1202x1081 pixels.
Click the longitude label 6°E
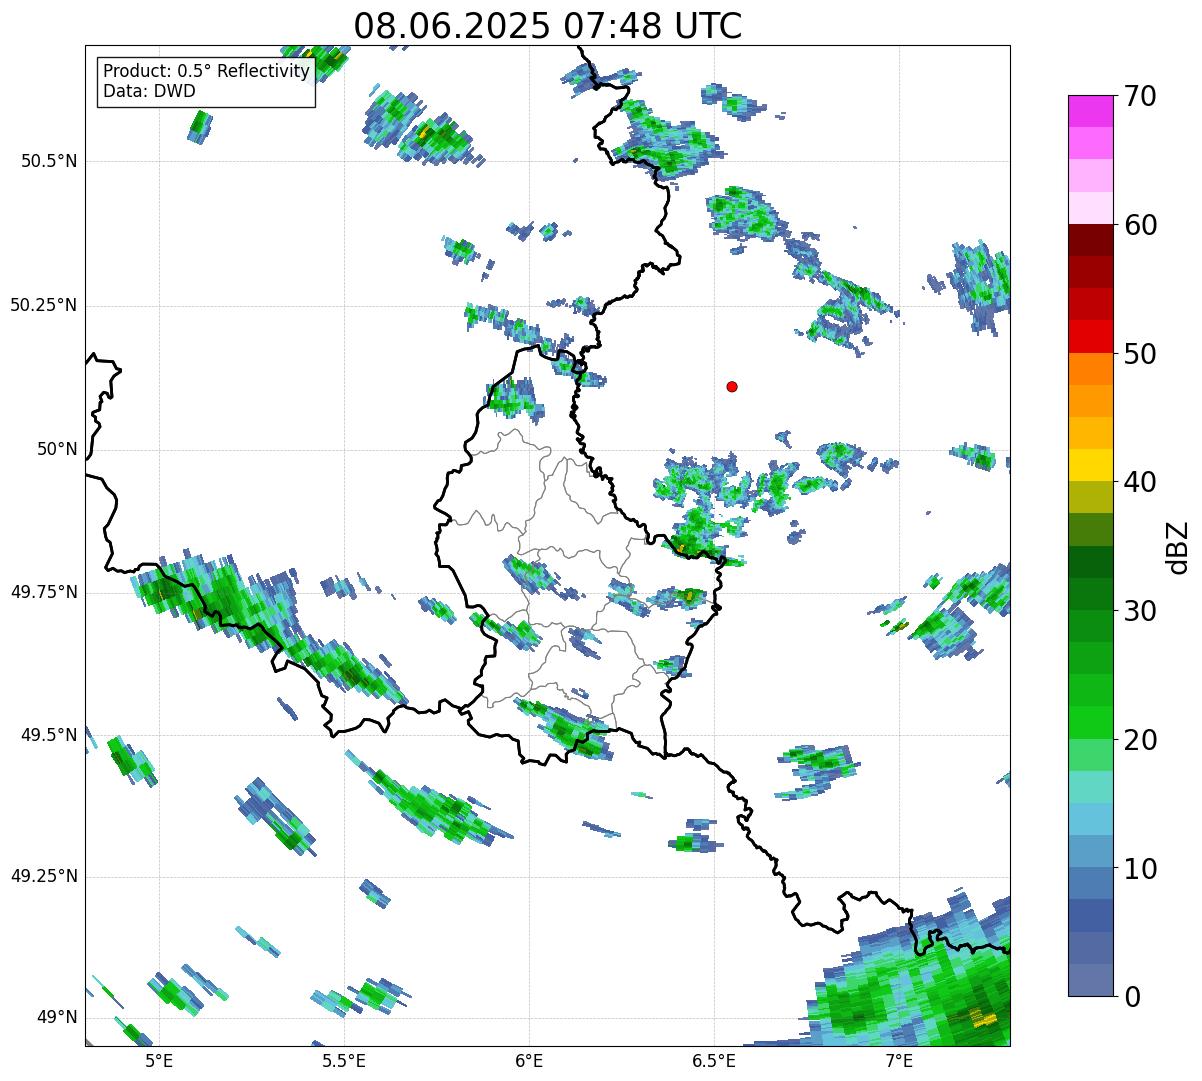click(x=529, y=1061)
